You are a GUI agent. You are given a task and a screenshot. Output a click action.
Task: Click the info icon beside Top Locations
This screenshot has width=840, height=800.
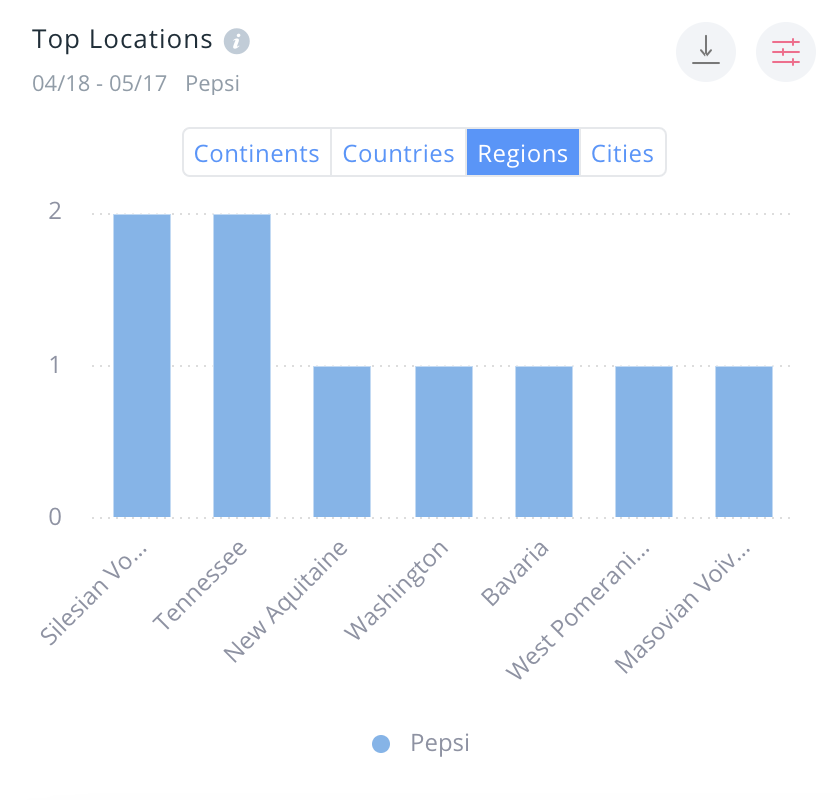[237, 41]
